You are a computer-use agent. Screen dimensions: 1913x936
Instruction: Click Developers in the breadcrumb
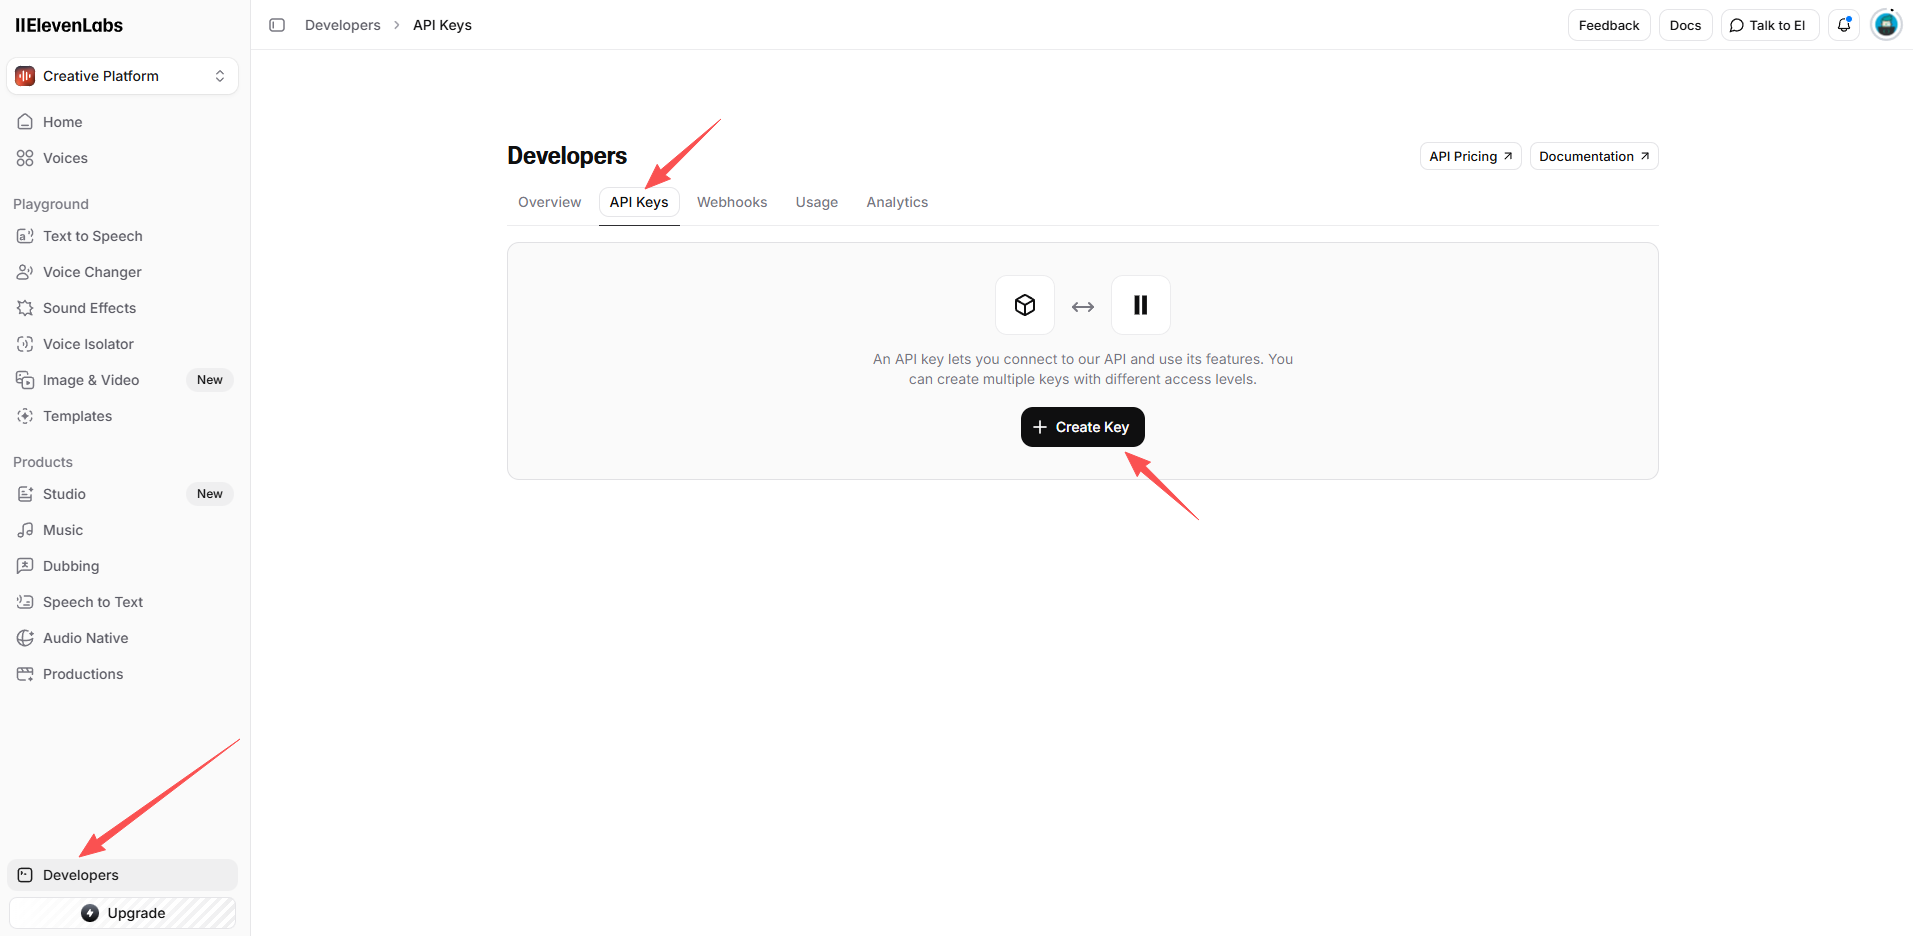(x=342, y=25)
